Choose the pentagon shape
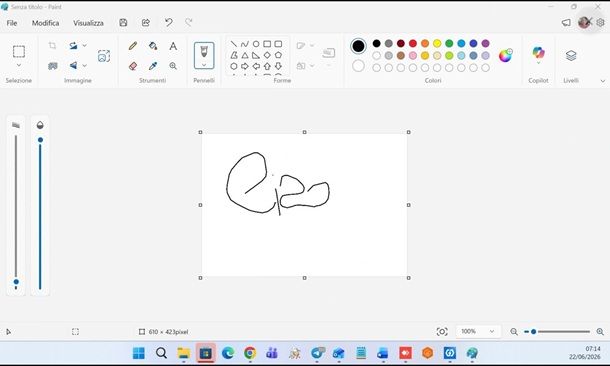Image resolution: width=610 pixels, height=366 pixels. pyautogui.click(x=278, y=55)
